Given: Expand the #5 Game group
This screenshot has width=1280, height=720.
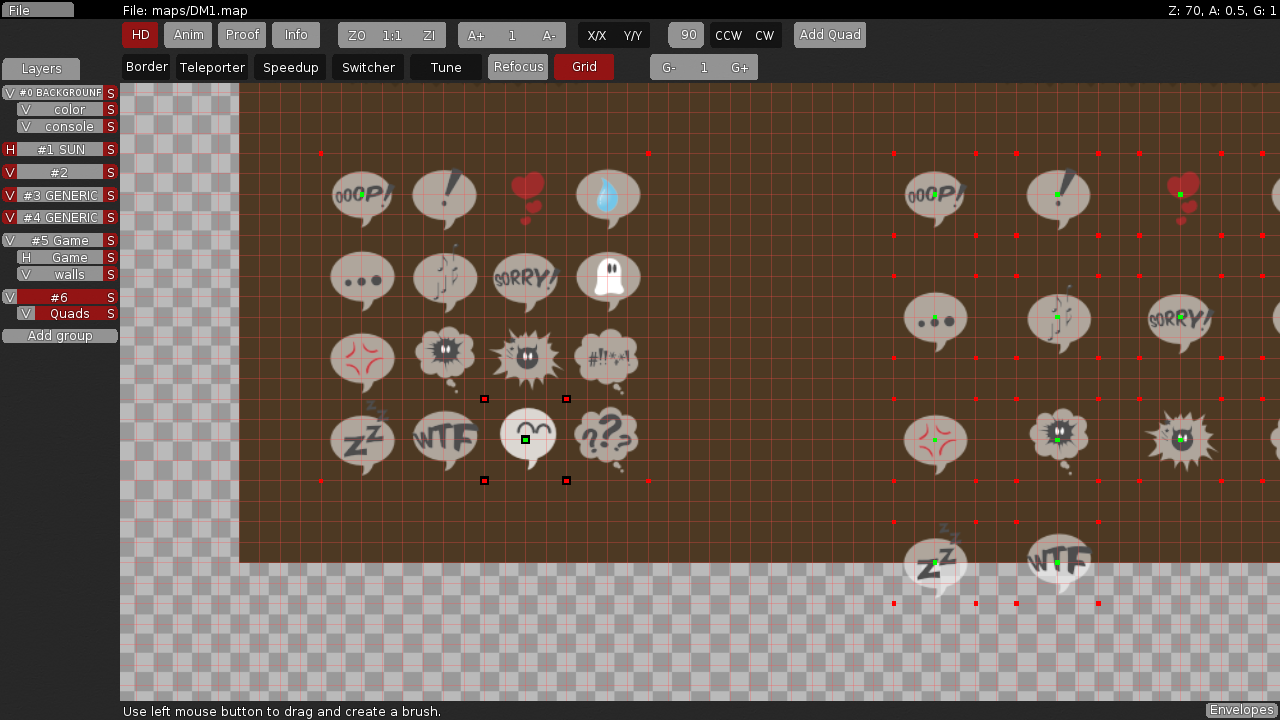Looking at the screenshot, I should (x=60, y=240).
